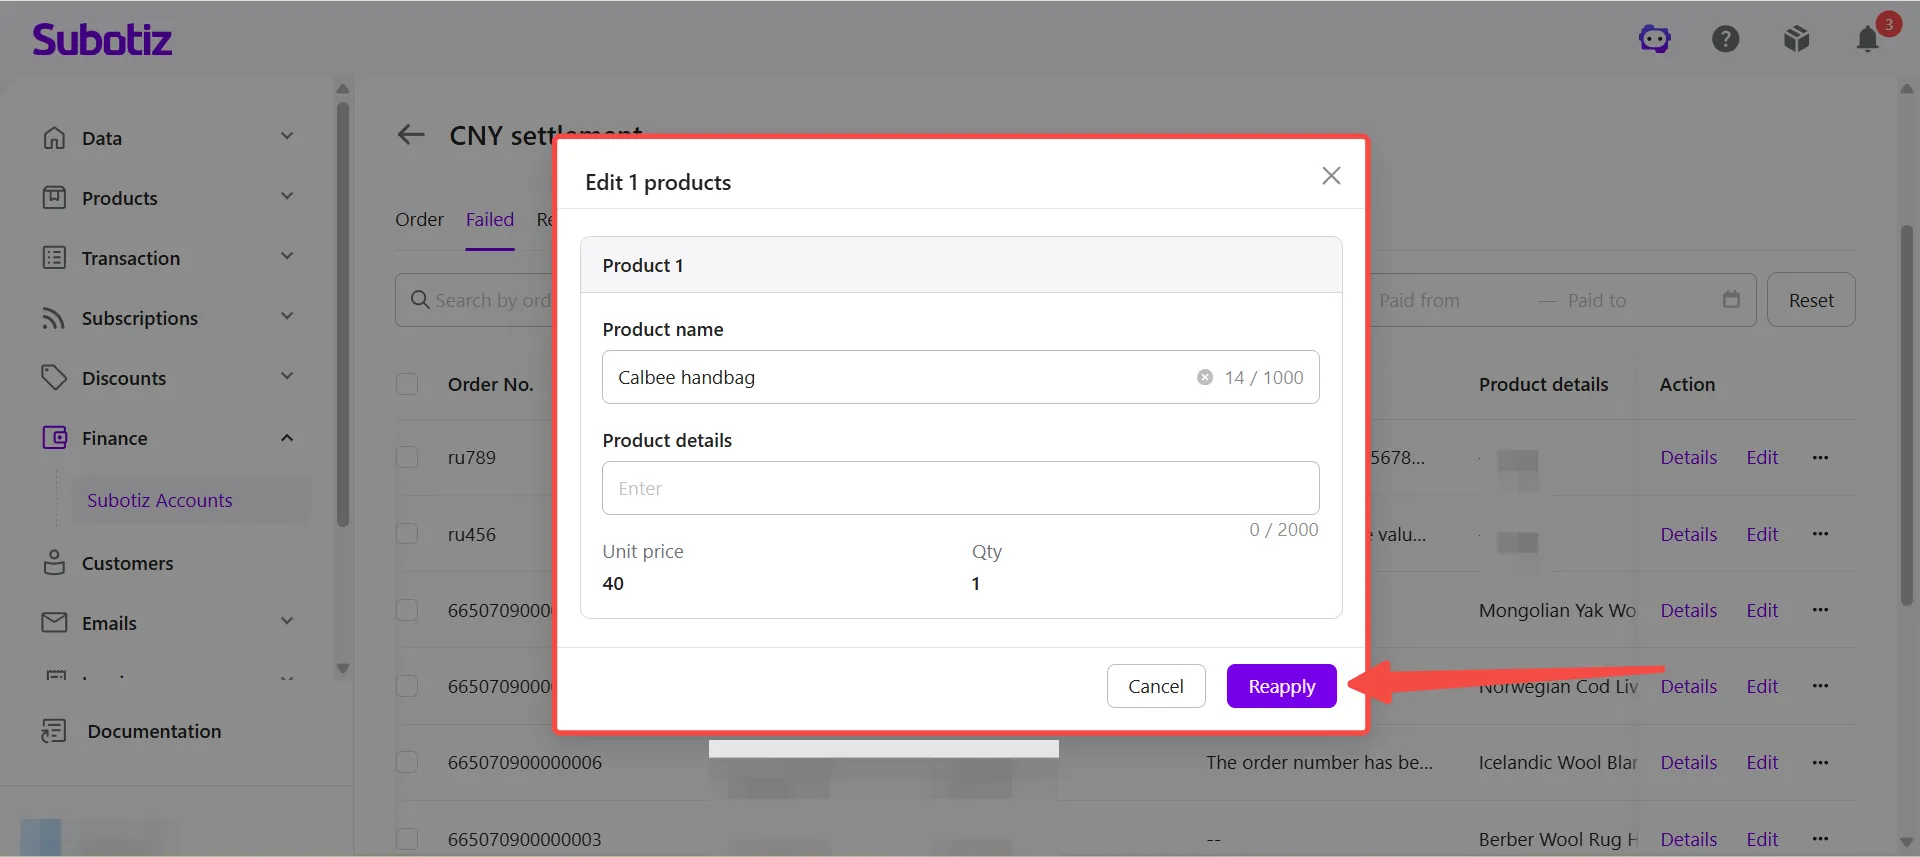Switch to the Failed tab
The height and width of the screenshot is (857, 1920).
click(490, 219)
